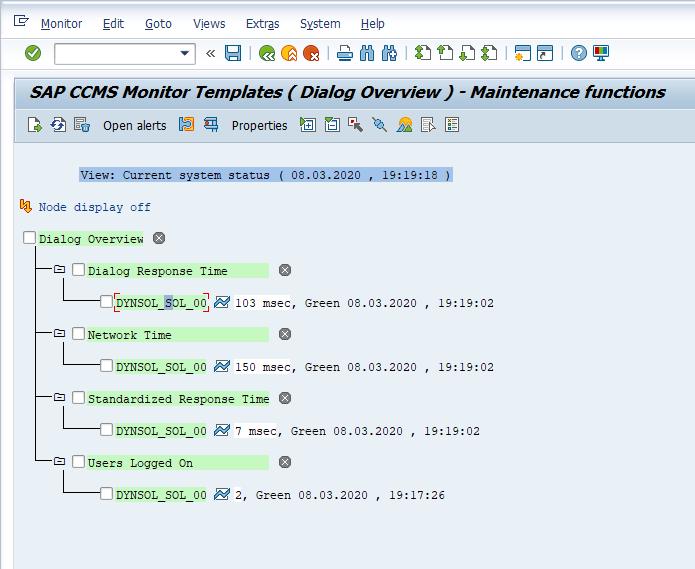Check the Users Logged On checkbox
695x569 pixels.
78,461
